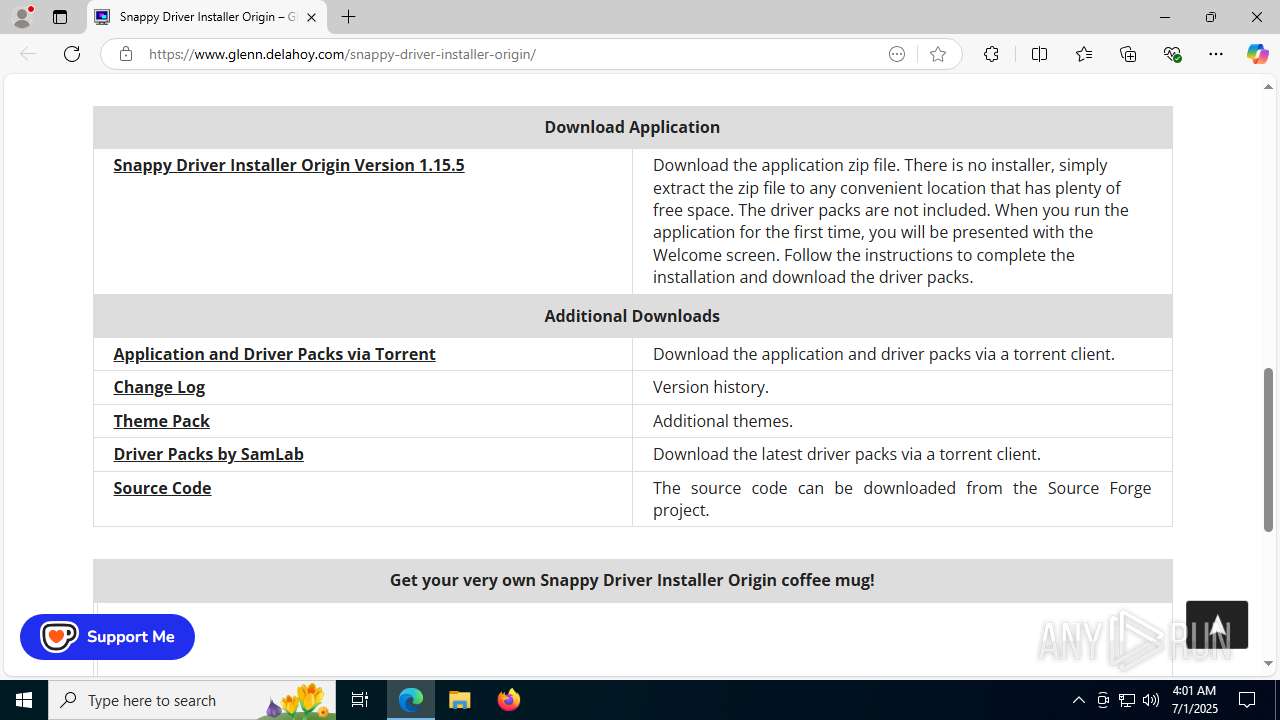Click the scrollbar up arrow
This screenshot has height=720, width=1280.
(x=1268, y=87)
